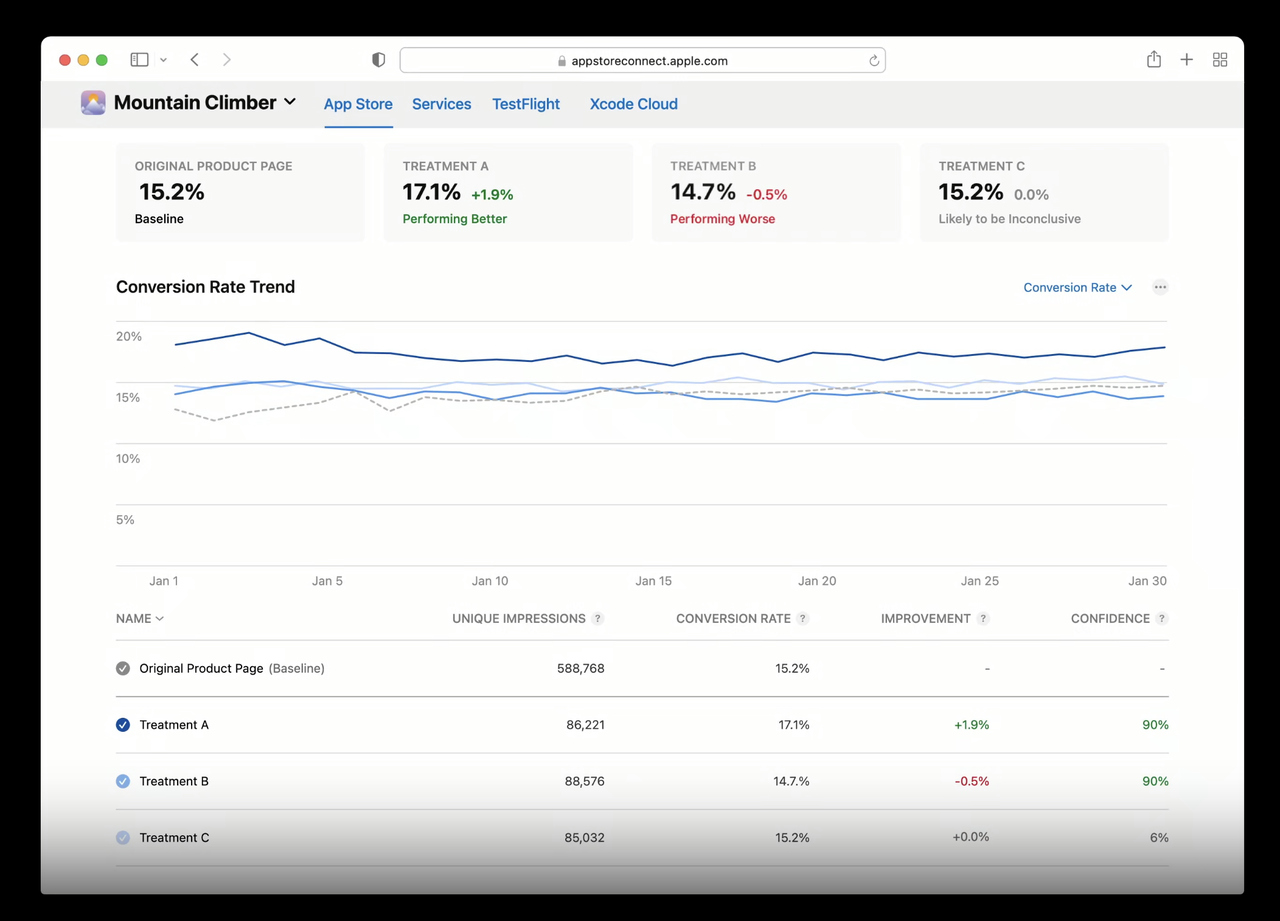
Task: Click the Safari address bar
Action: tap(642, 61)
